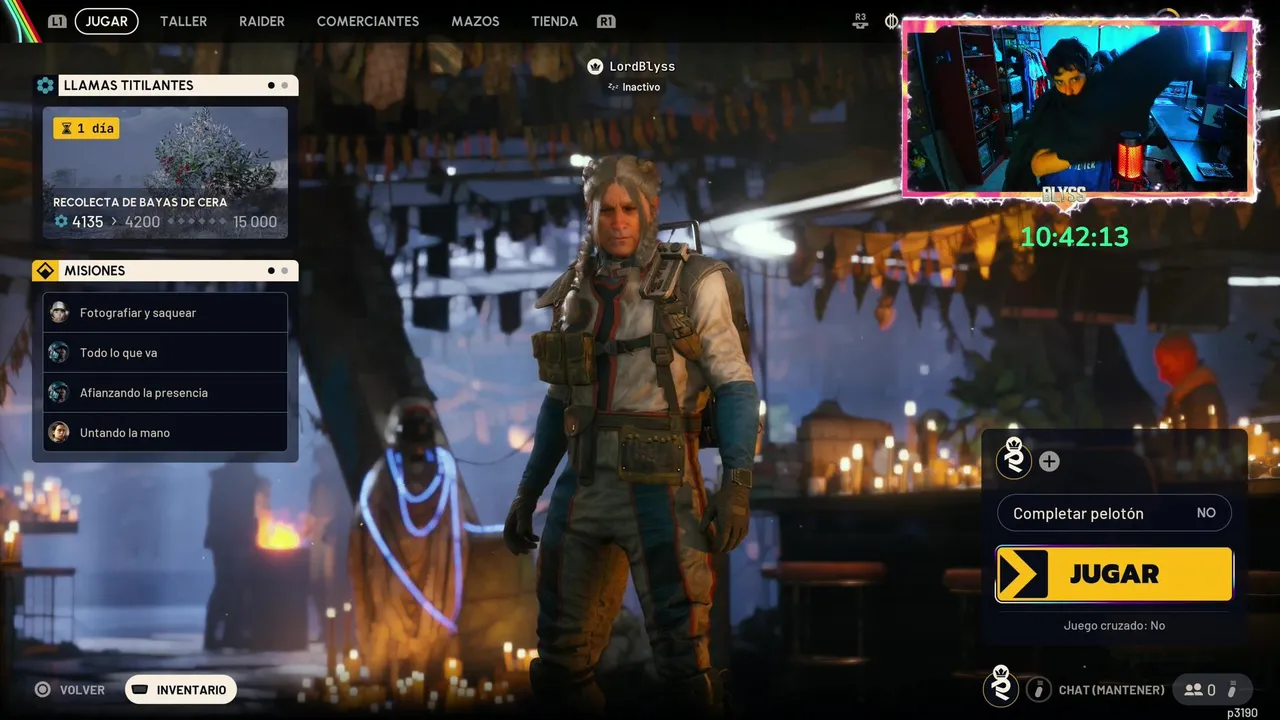The height and width of the screenshot is (720, 1280).
Task: Click the 15 000 goal value
Action: point(255,222)
